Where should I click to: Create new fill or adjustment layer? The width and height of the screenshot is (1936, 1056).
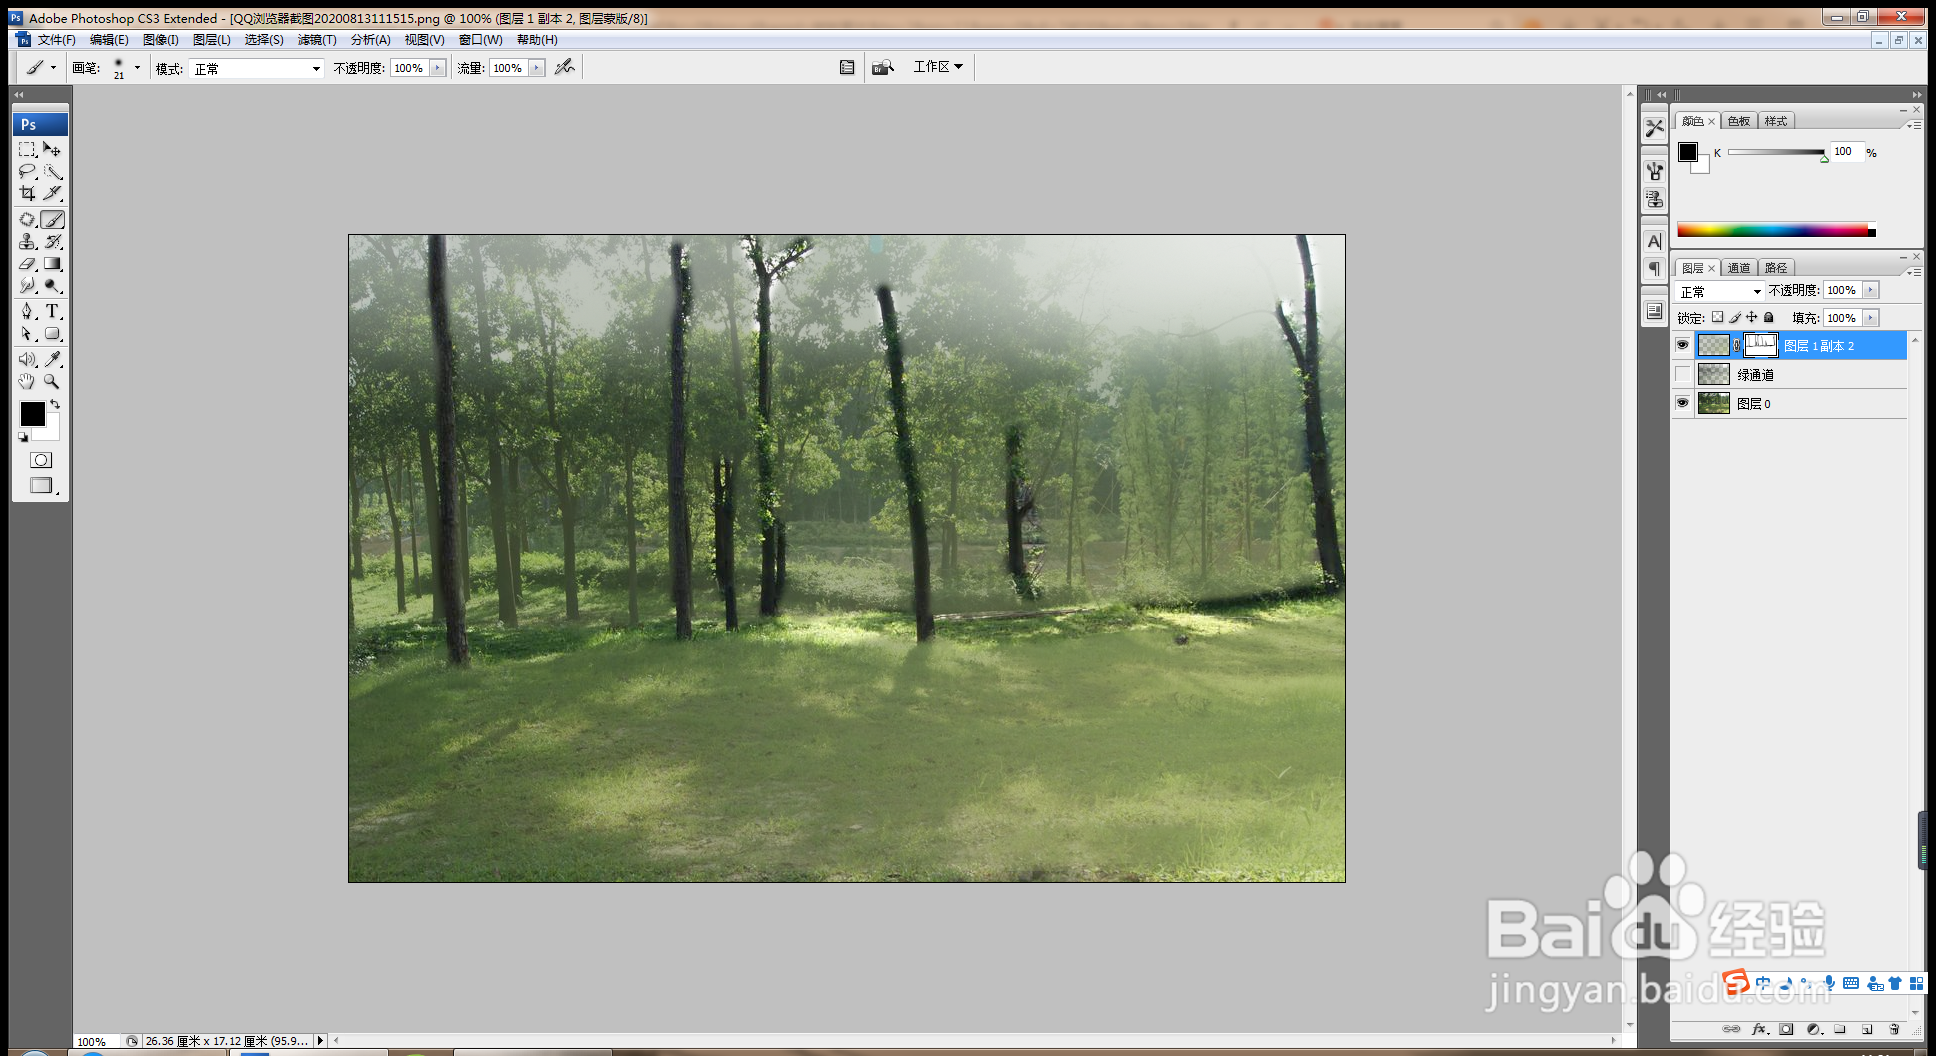(x=1813, y=1029)
